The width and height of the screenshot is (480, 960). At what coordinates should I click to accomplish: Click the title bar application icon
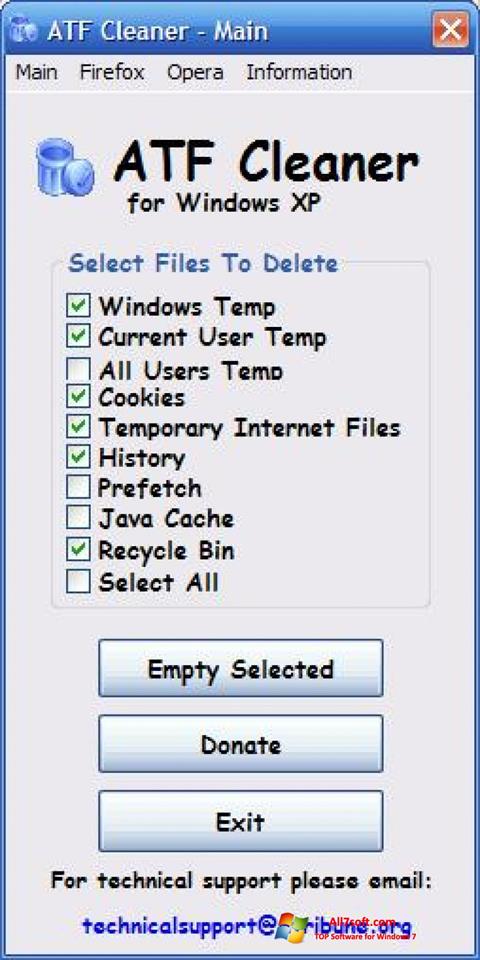(24, 30)
